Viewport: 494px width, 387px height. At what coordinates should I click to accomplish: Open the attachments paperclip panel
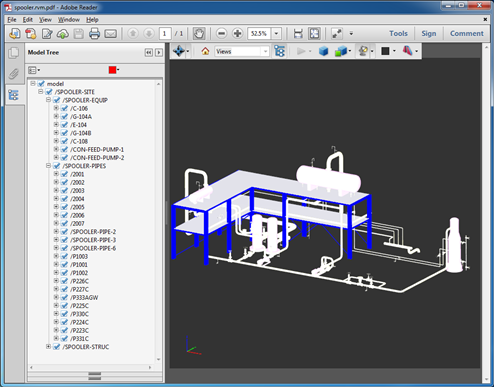pyautogui.click(x=14, y=74)
